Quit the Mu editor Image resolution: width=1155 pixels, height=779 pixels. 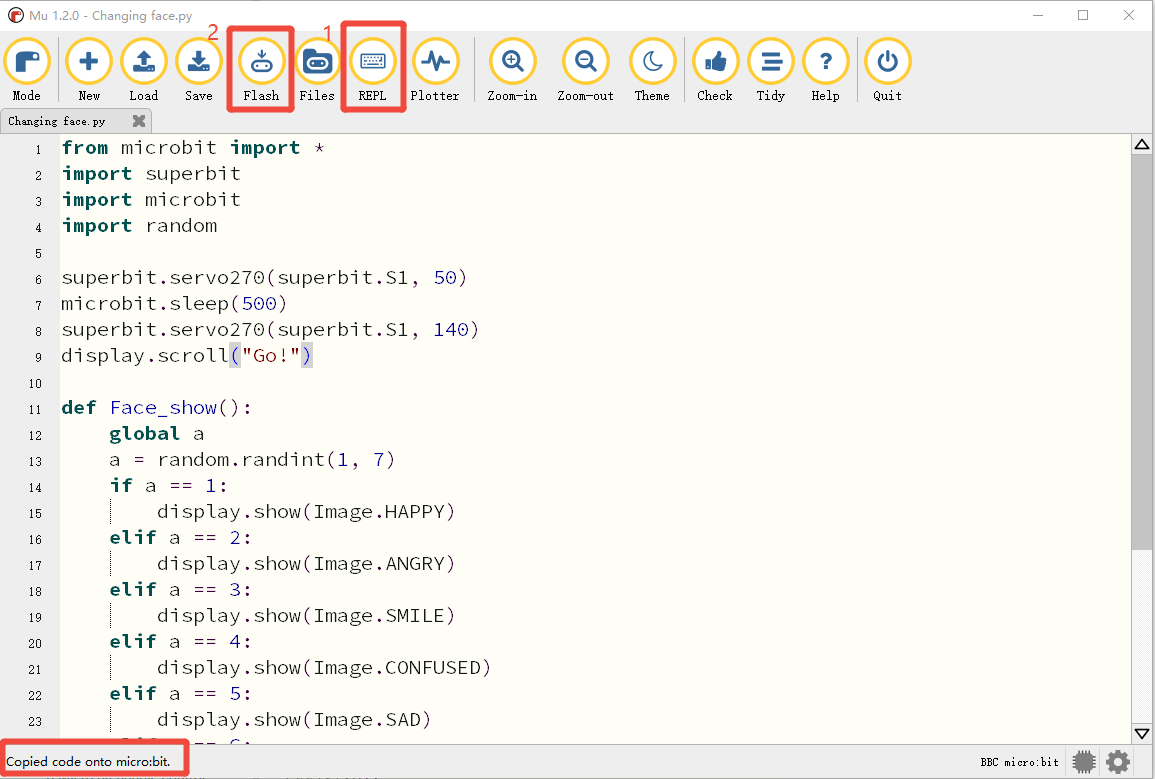(888, 70)
